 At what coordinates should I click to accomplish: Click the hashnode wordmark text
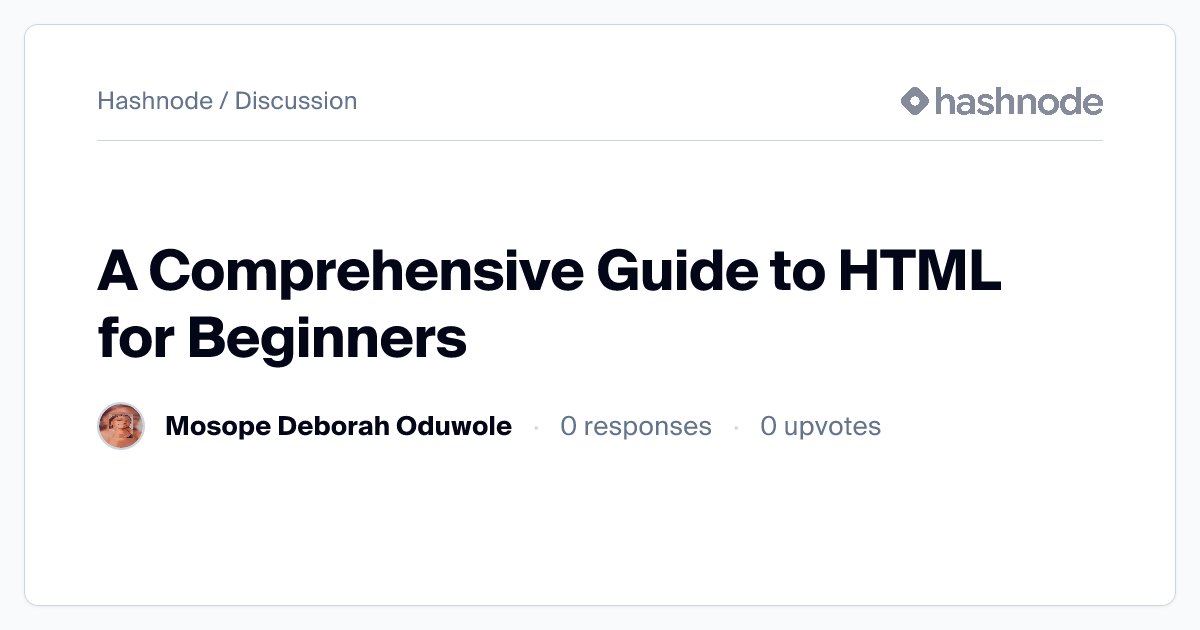click(1018, 101)
